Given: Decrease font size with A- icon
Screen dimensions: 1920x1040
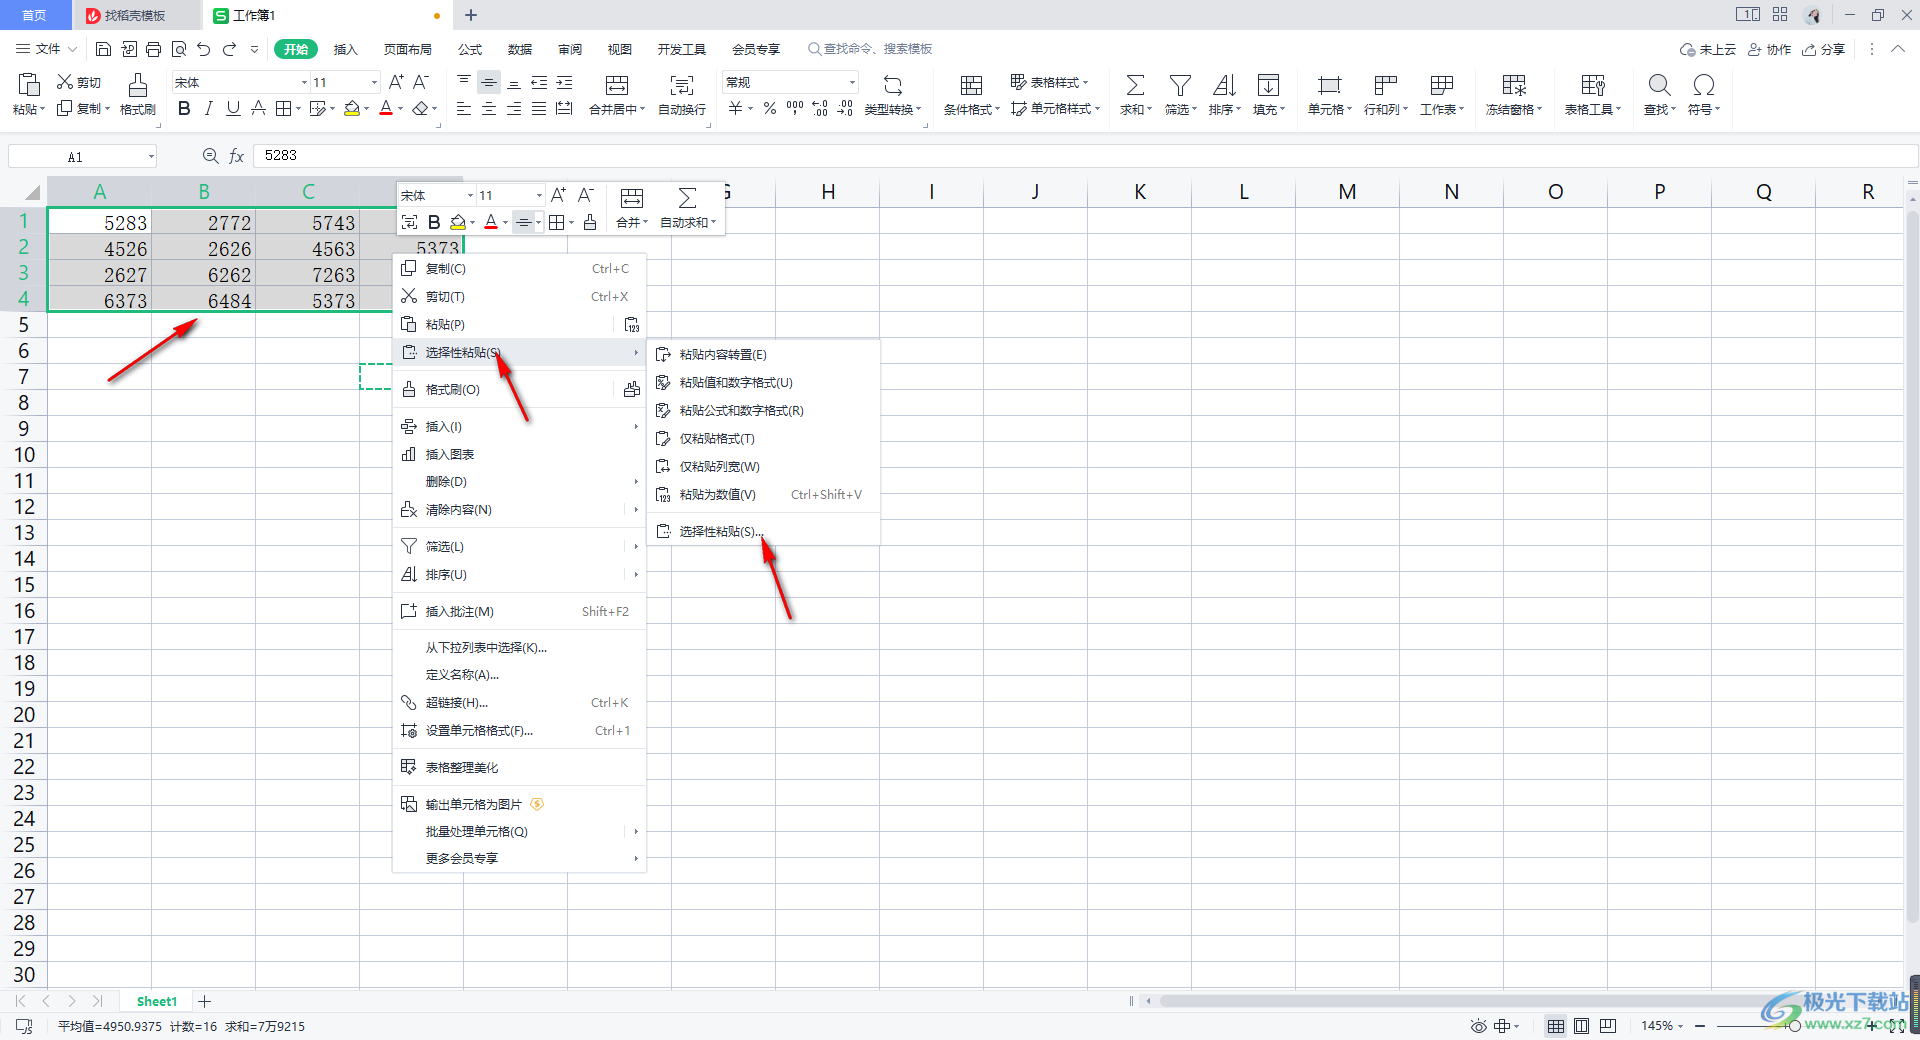Looking at the screenshot, I should tap(421, 82).
